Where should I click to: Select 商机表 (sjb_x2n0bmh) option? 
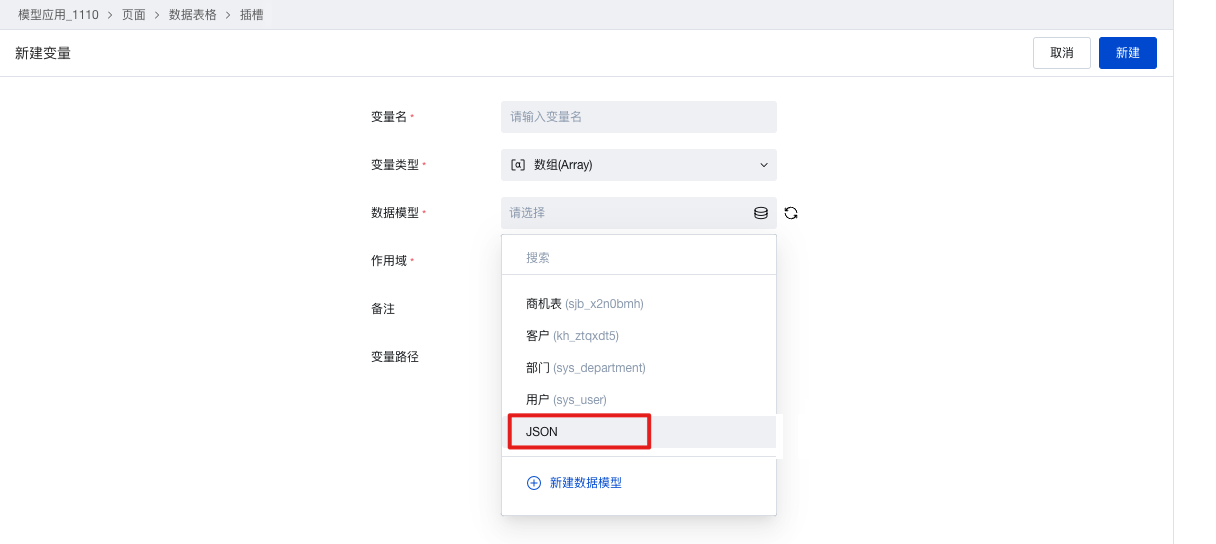point(638,304)
